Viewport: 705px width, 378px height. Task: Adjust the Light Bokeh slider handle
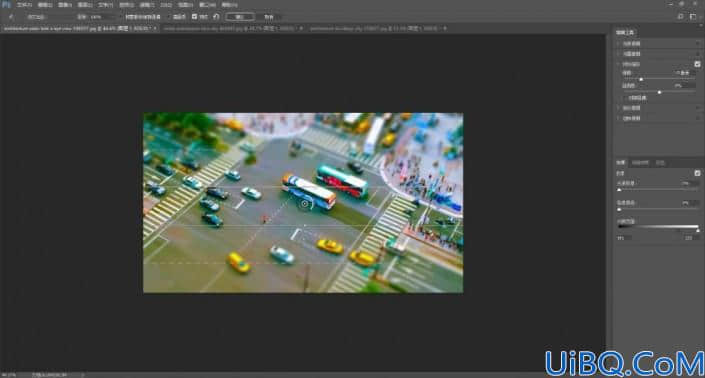click(x=619, y=190)
